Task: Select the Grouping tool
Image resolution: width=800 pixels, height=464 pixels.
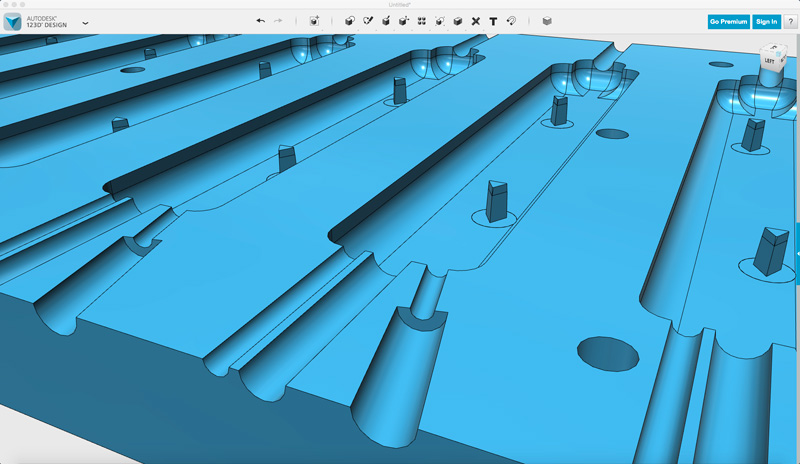Action: [x=440, y=21]
